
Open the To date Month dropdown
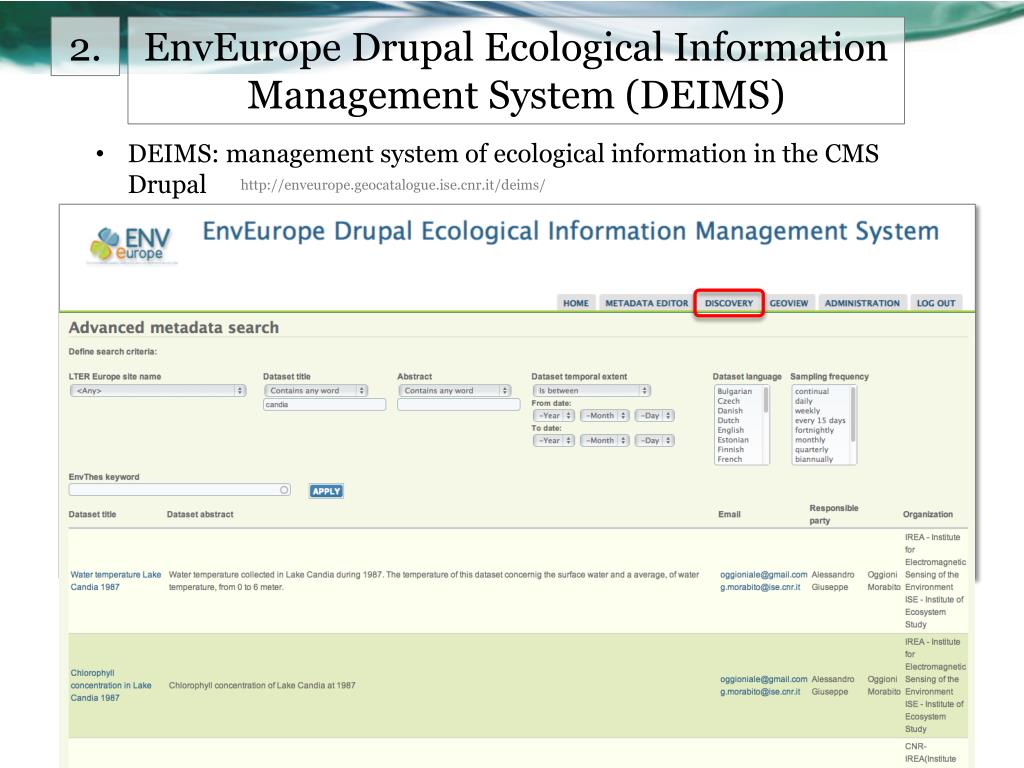[605, 440]
